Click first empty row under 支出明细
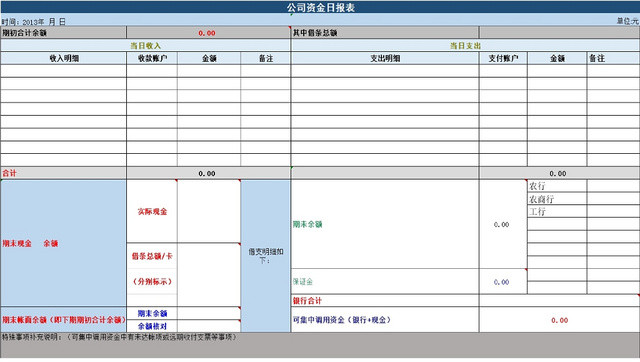 pos(384,71)
